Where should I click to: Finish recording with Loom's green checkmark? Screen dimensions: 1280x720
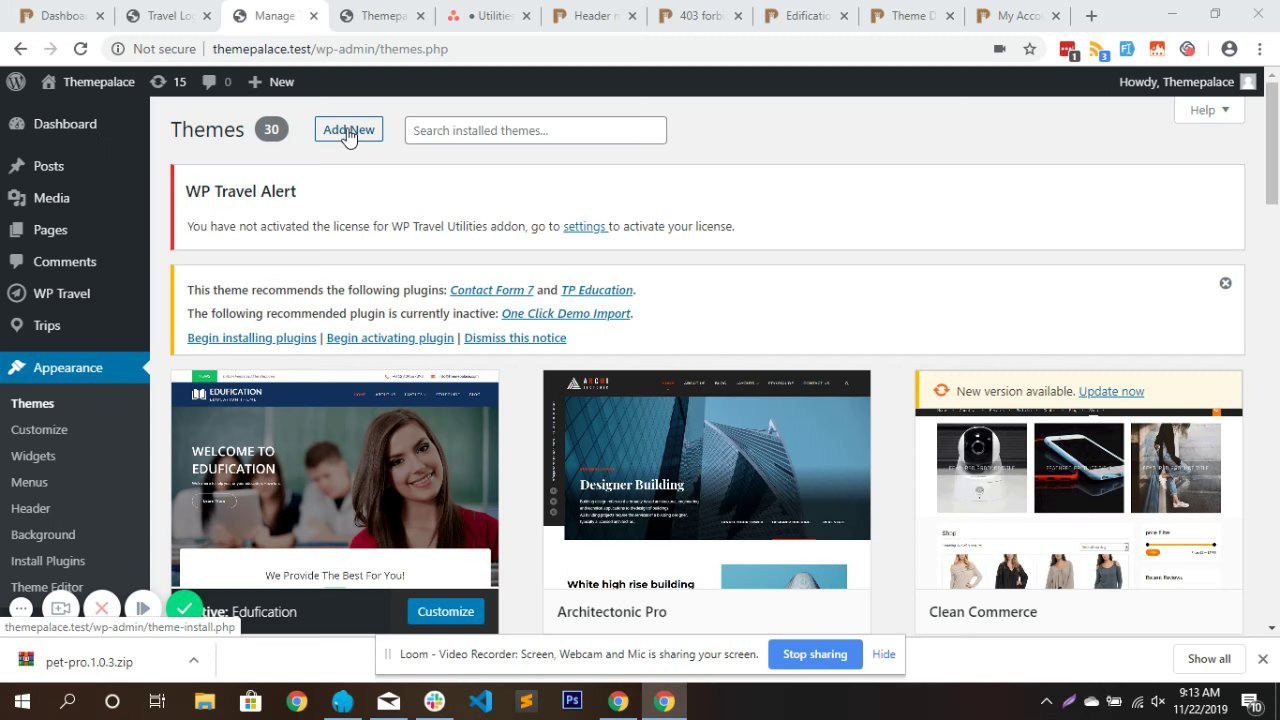click(184, 606)
